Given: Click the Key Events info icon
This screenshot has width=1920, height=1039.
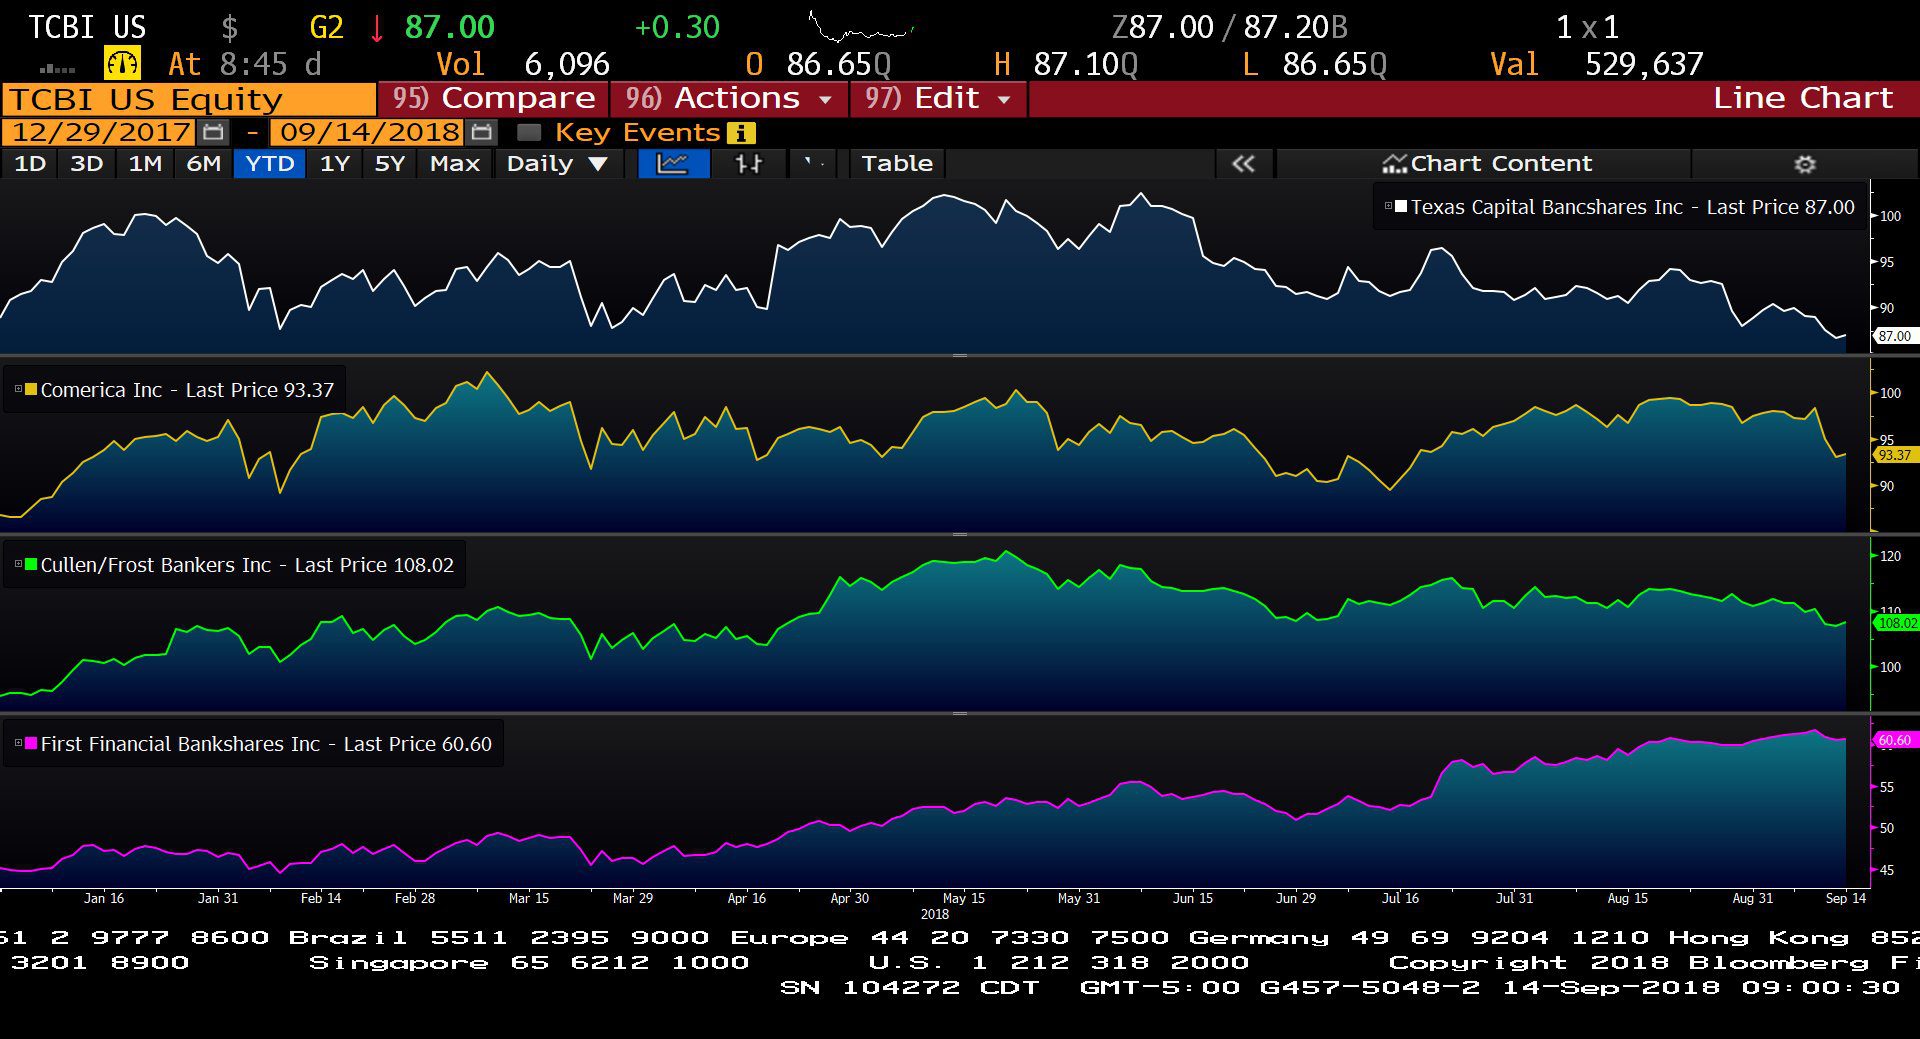Looking at the screenshot, I should [741, 133].
